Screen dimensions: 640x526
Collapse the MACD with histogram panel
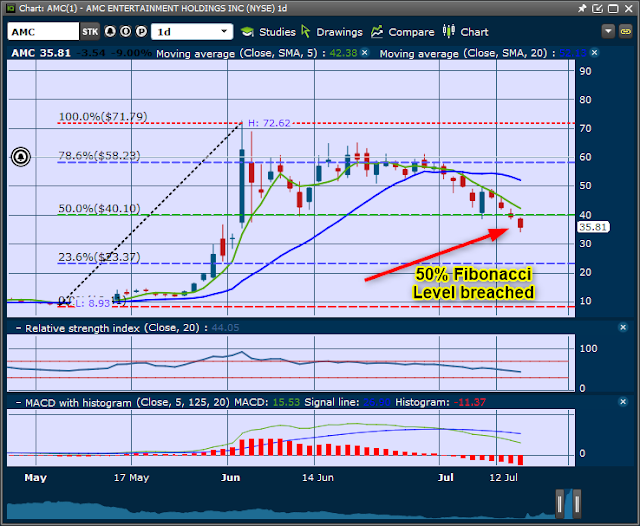[18, 403]
